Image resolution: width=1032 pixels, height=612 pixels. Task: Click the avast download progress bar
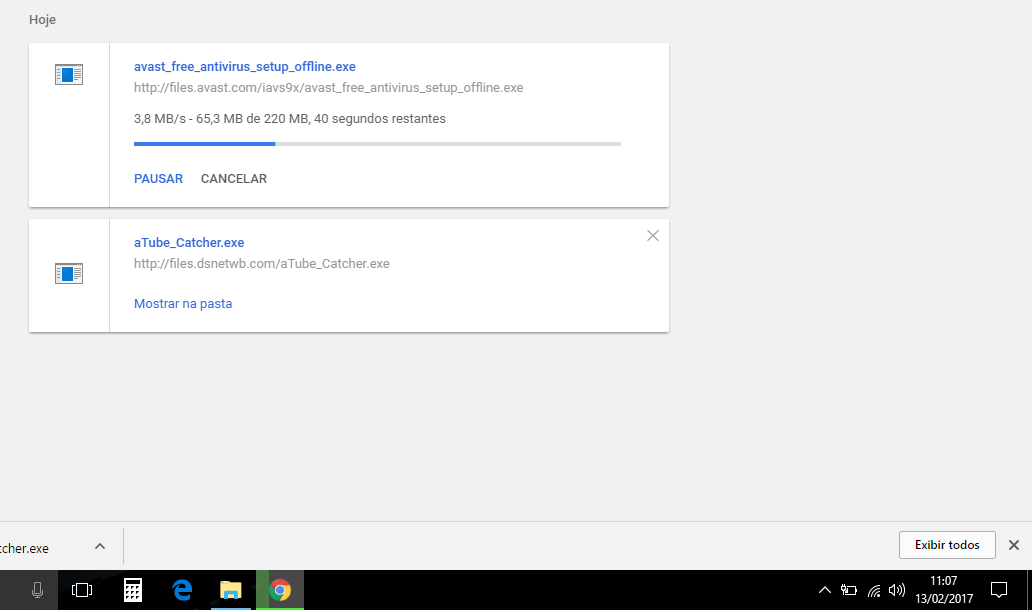[377, 143]
